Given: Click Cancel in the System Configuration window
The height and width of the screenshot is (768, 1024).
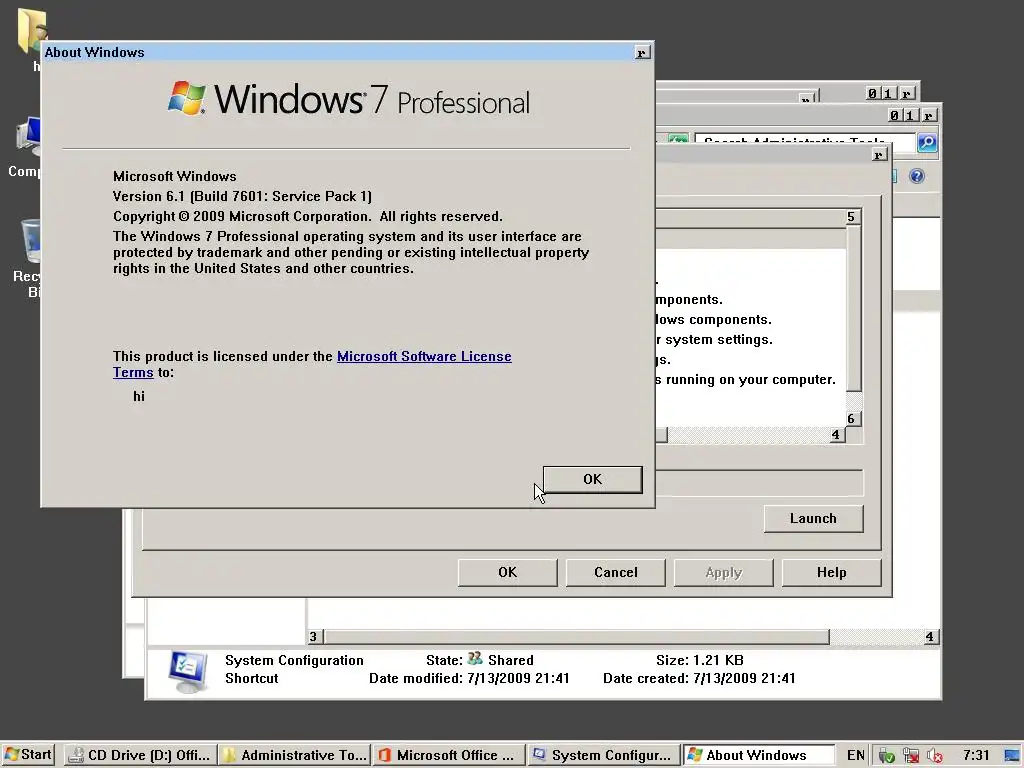Looking at the screenshot, I should 615,573.
